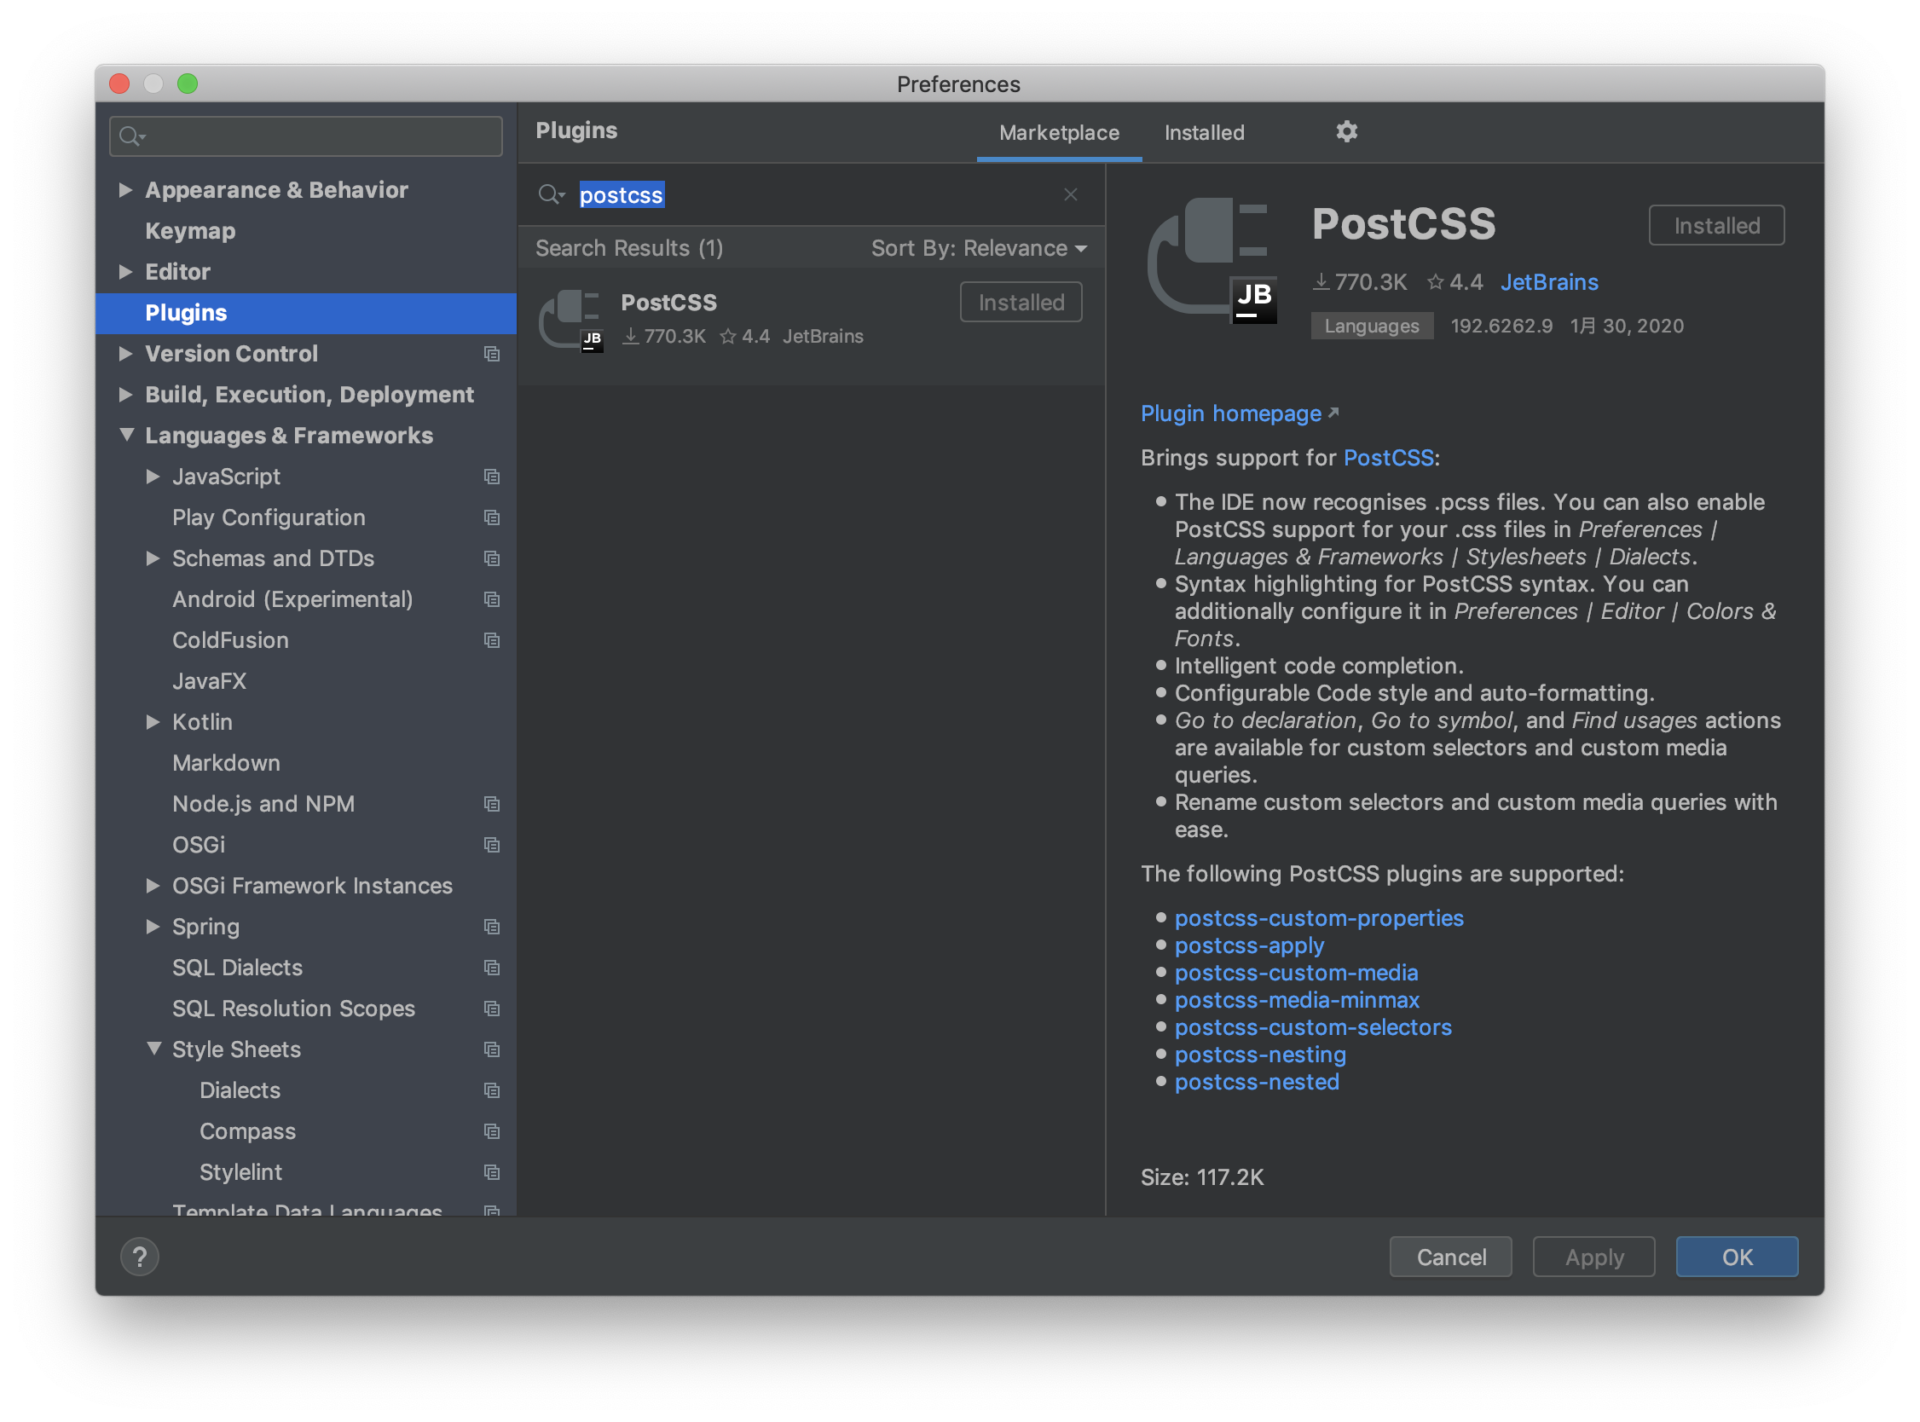Click the Installed tab
Viewport: 1920px width, 1422px height.
point(1205,133)
